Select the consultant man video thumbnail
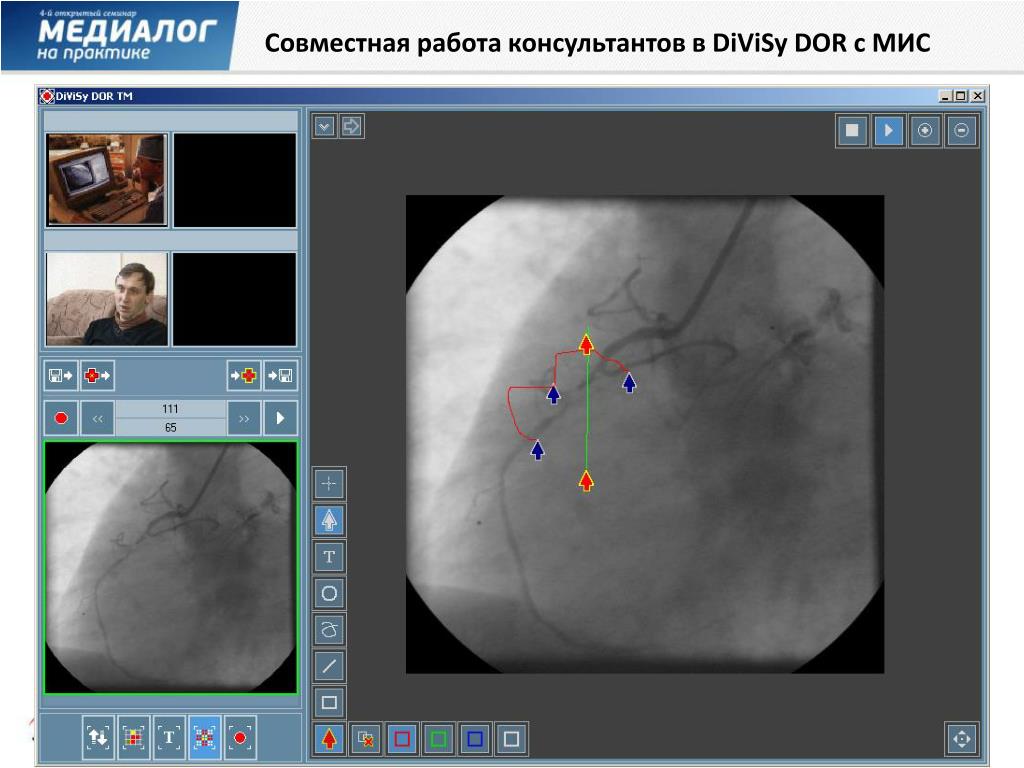The width and height of the screenshot is (1024, 768). pos(106,299)
